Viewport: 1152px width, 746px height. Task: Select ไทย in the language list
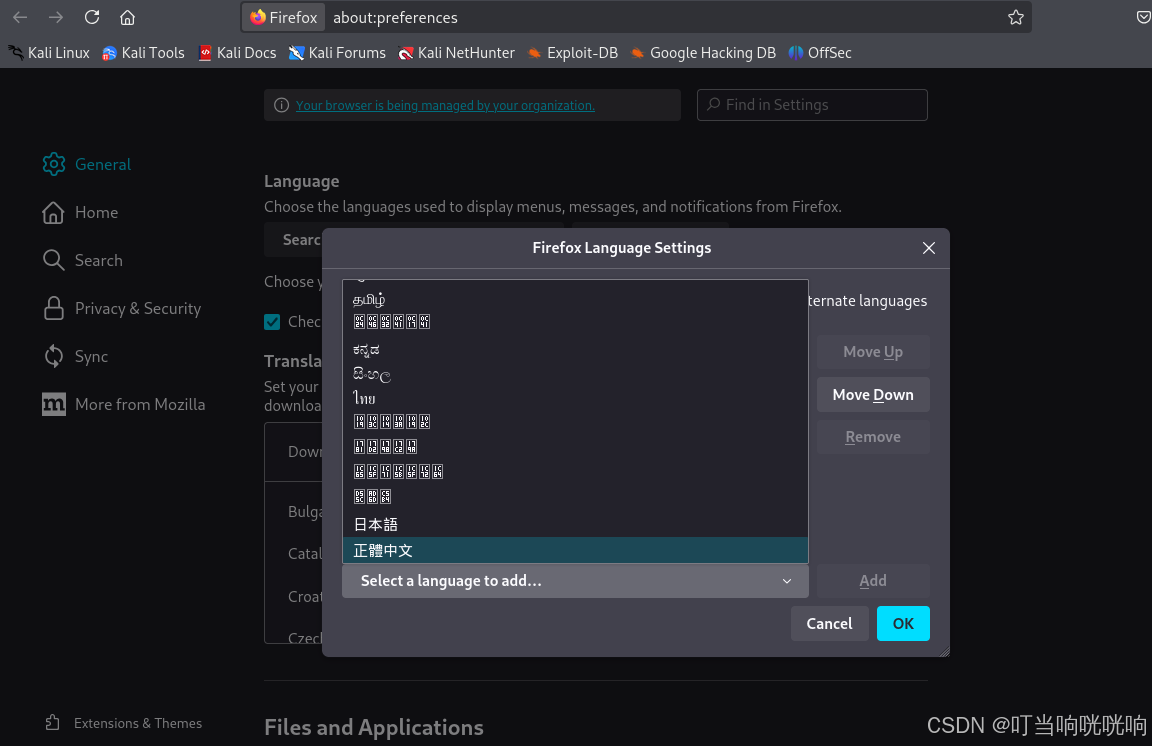(x=575, y=398)
